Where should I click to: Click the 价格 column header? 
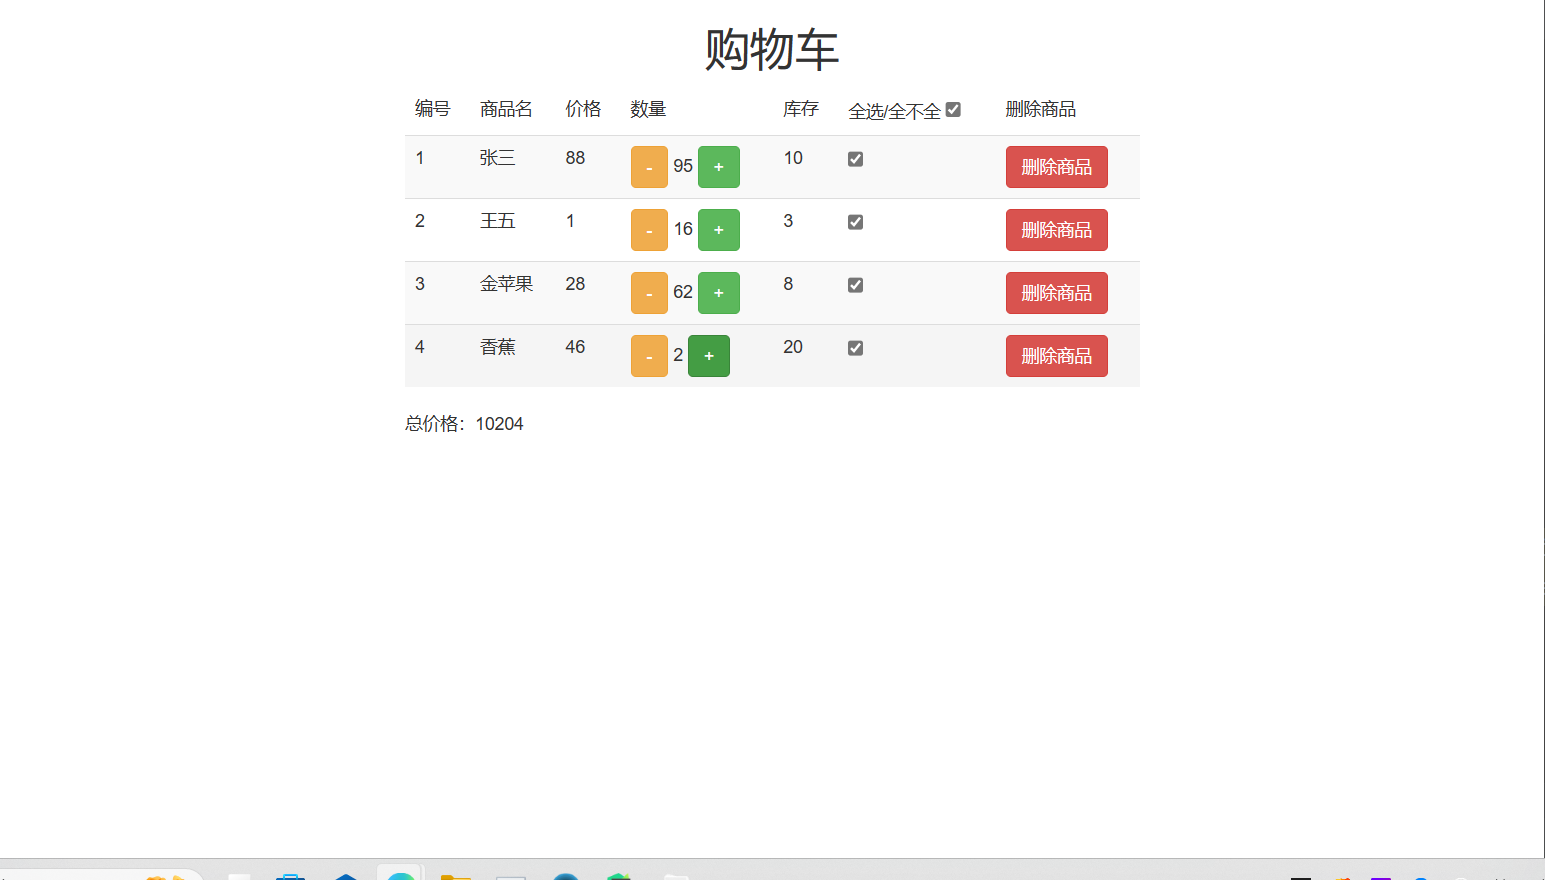pyautogui.click(x=583, y=109)
